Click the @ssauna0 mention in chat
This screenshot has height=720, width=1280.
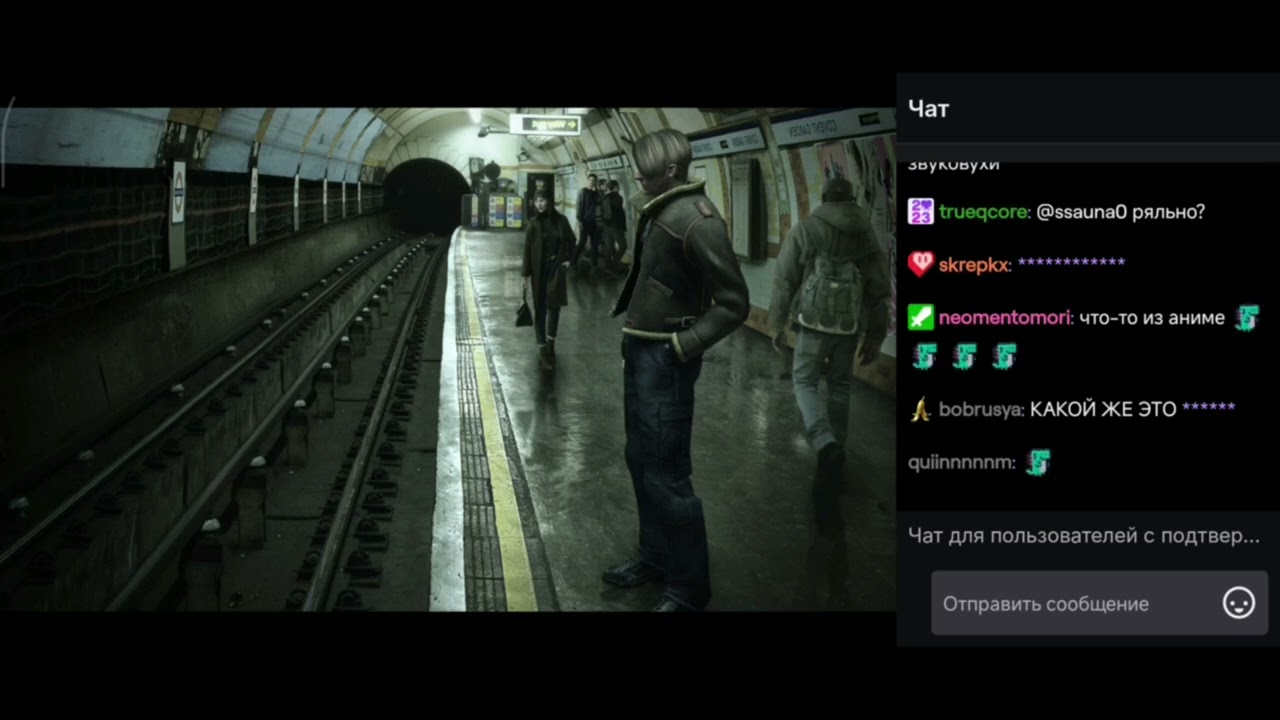(1081, 212)
